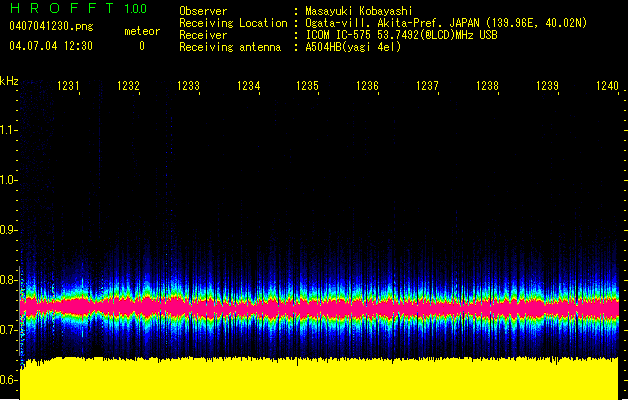The height and width of the screenshot is (400, 629).
Task: Click the meteor label
Action: pyautogui.click(x=141, y=31)
